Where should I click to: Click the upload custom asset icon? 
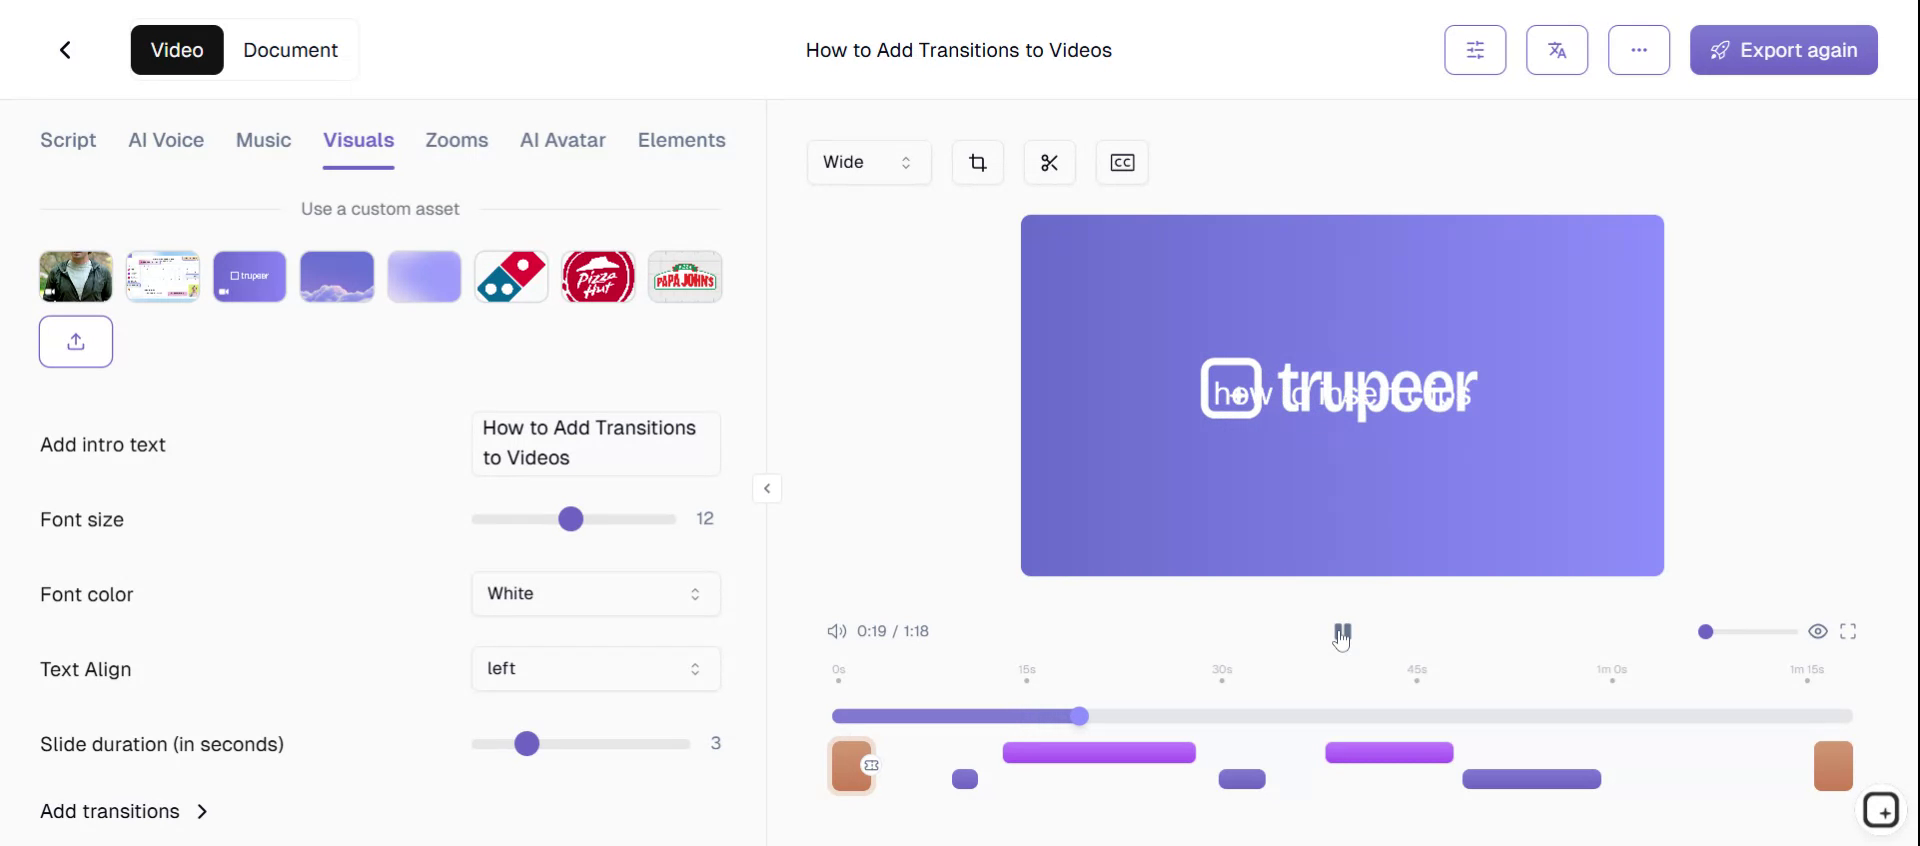(76, 342)
